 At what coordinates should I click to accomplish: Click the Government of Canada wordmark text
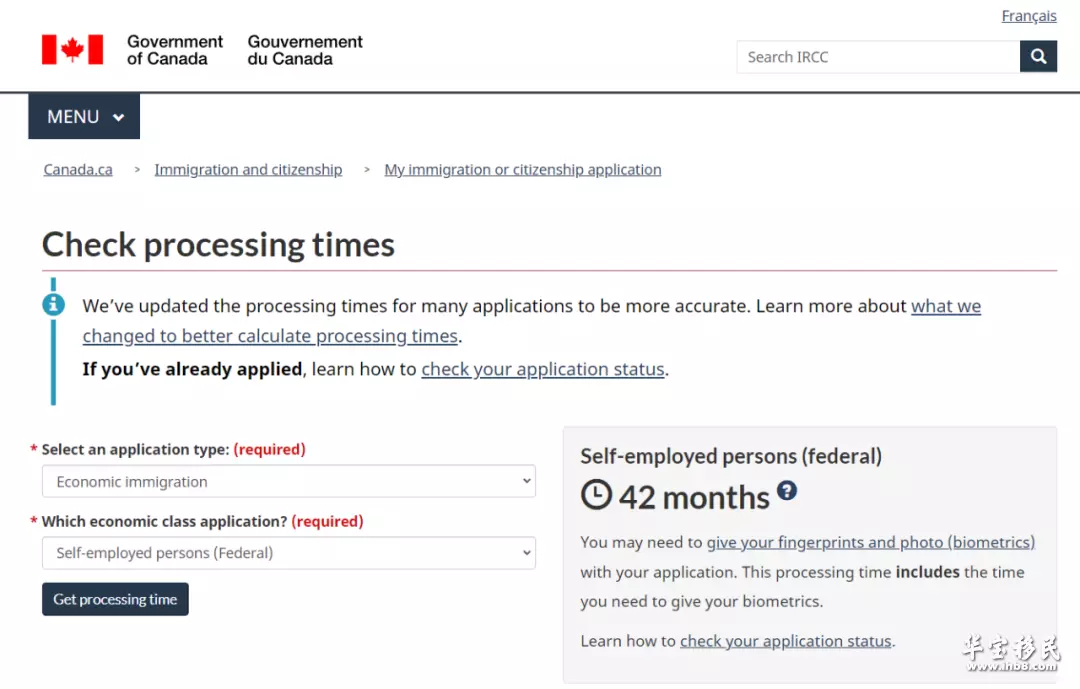click(x=174, y=50)
